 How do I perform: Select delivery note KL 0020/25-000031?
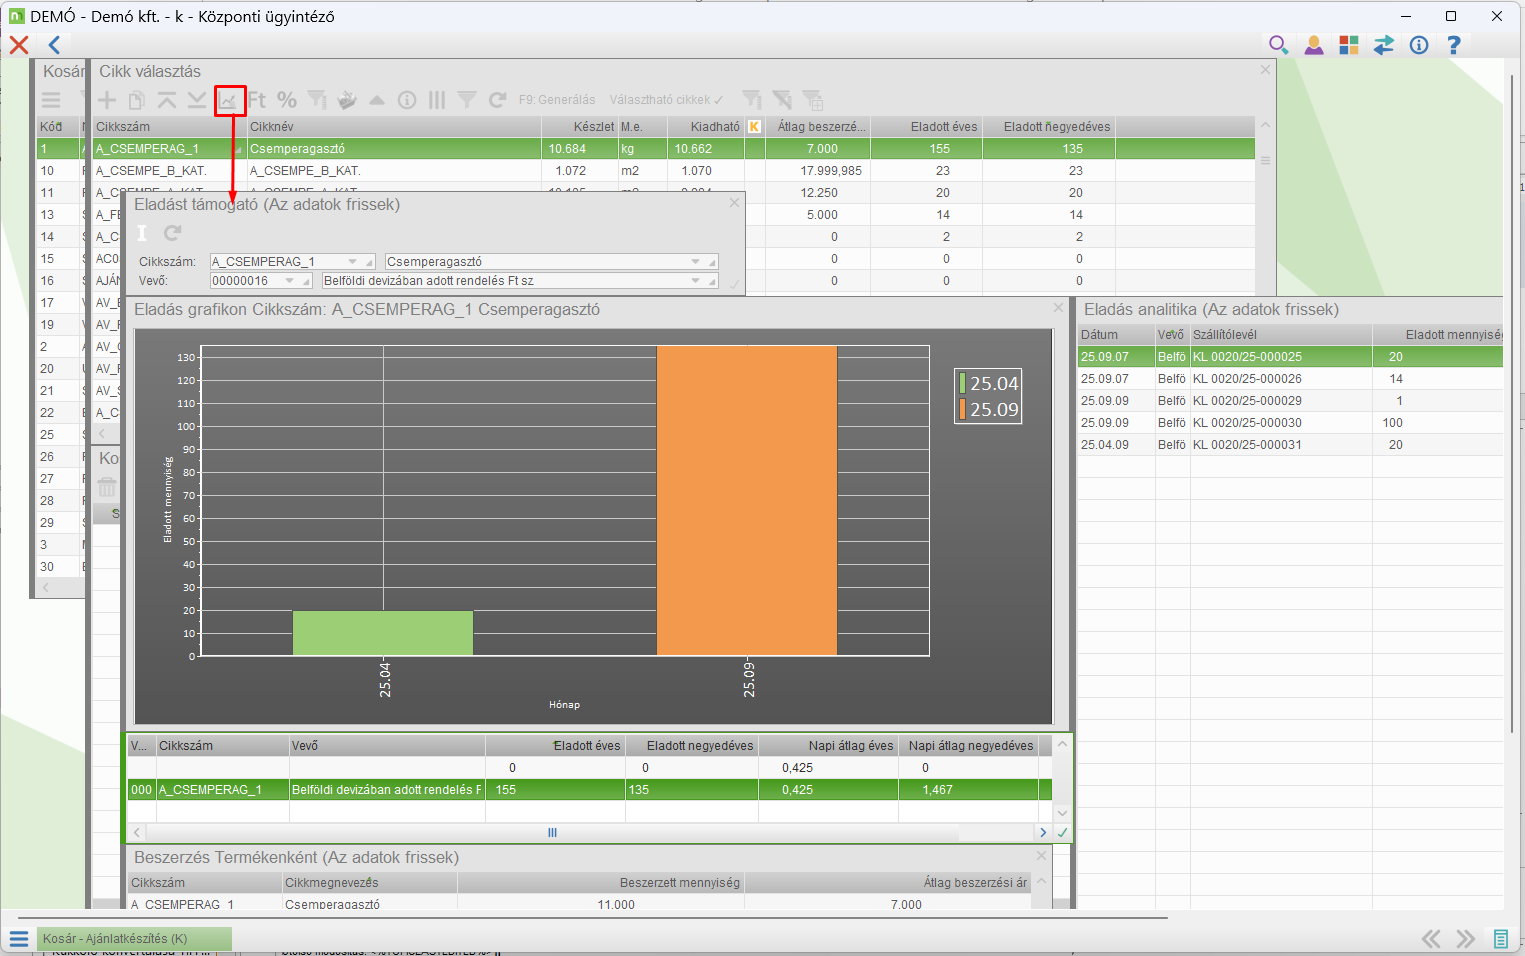(x=1290, y=445)
